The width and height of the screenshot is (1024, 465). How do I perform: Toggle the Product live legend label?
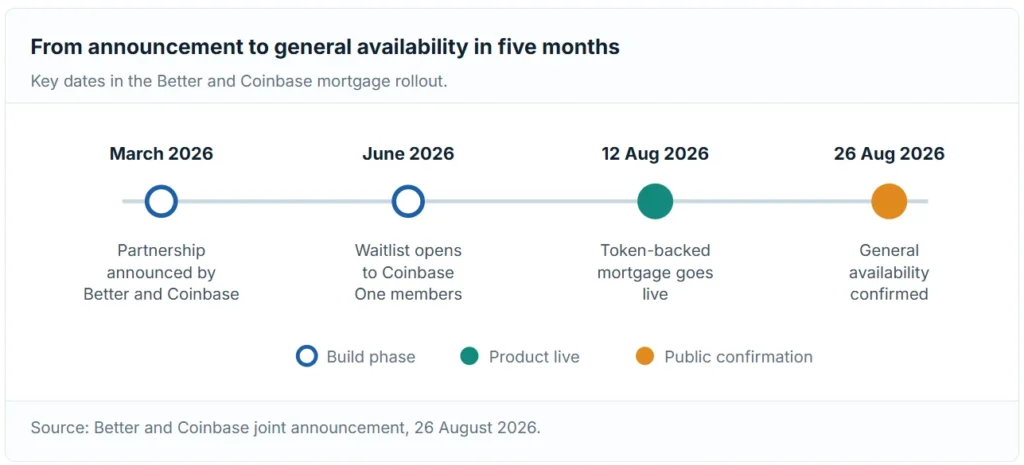pos(534,357)
